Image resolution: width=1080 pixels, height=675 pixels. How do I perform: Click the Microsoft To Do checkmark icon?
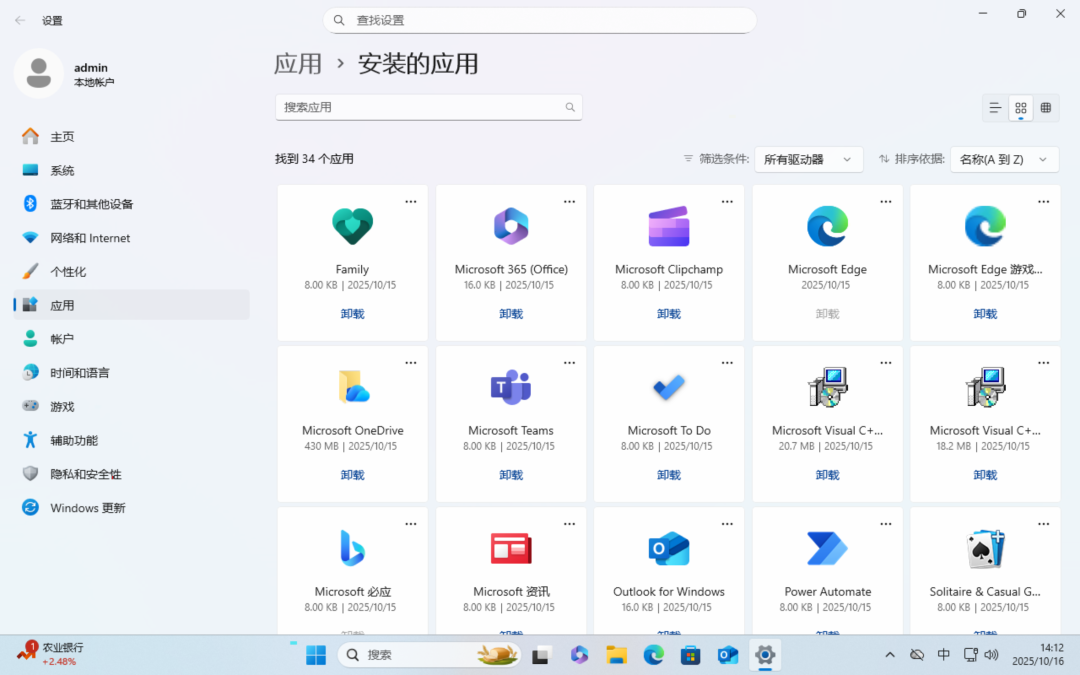[x=669, y=387]
